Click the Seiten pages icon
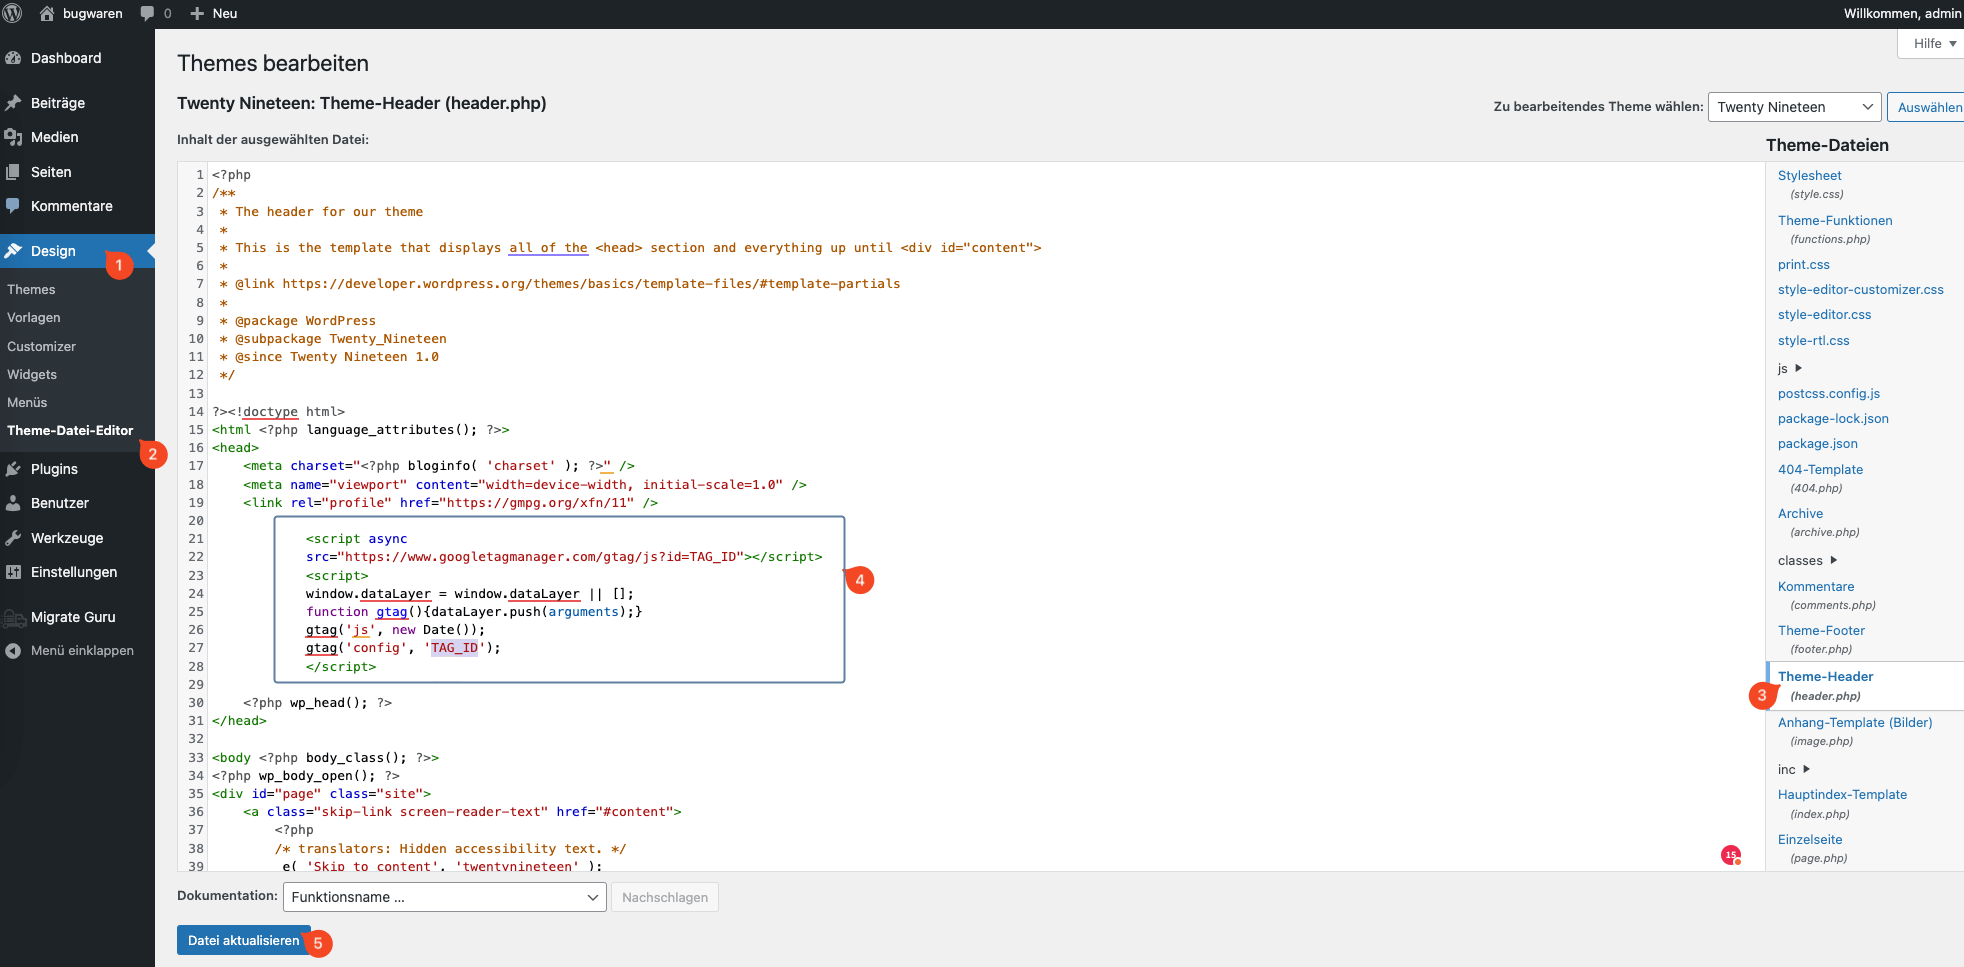Viewport: 1964px width, 967px height. (14, 171)
